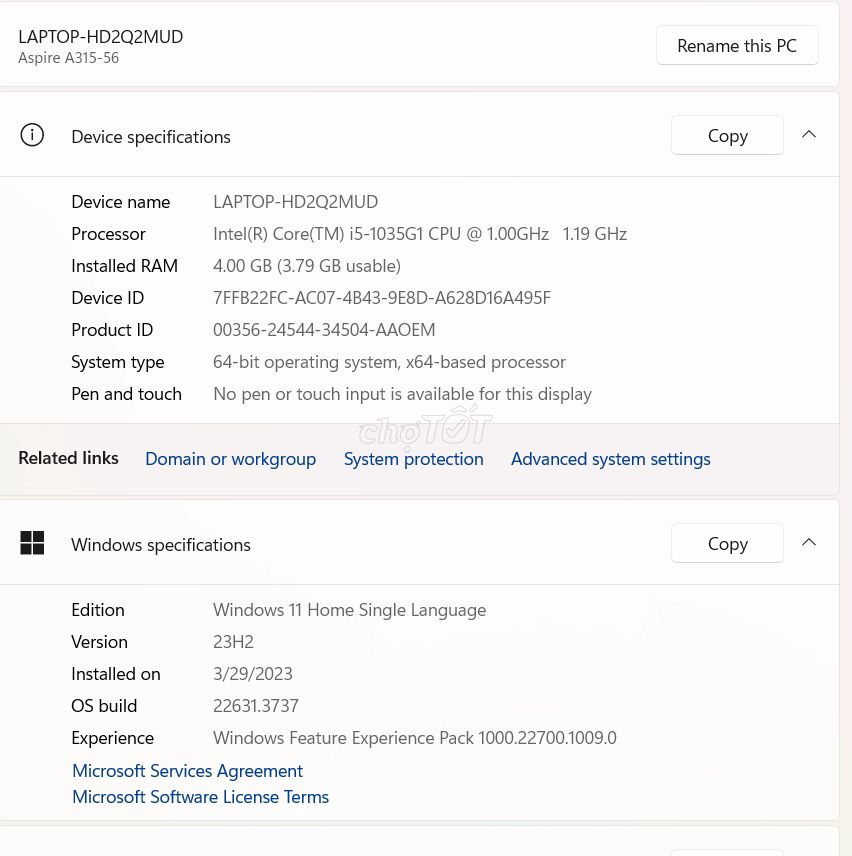
Task: Select the Device name value LAPTOP-HD2Q2MUD
Action: (295, 202)
